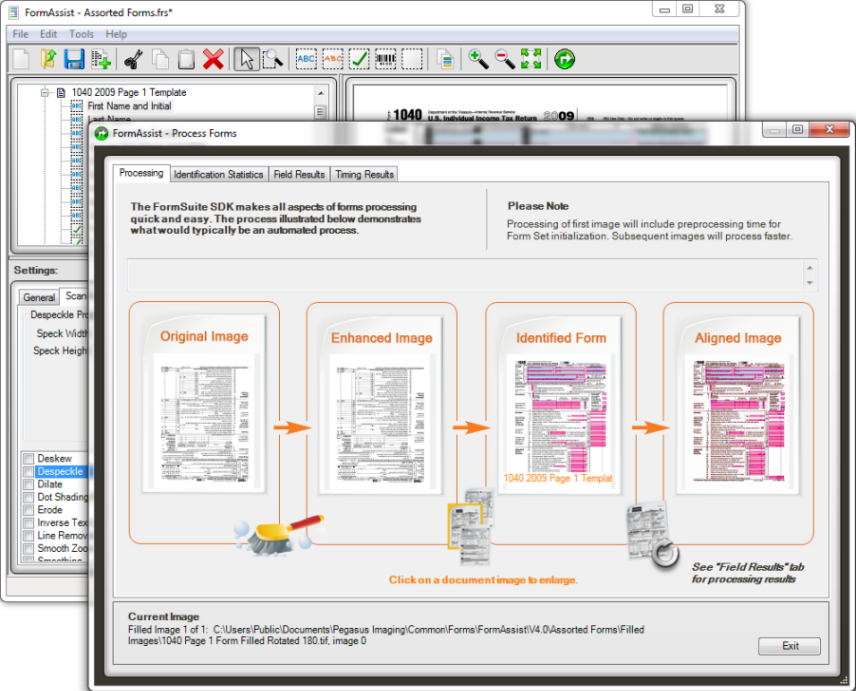
Task: Open the Edit menu
Action: point(48,34)
